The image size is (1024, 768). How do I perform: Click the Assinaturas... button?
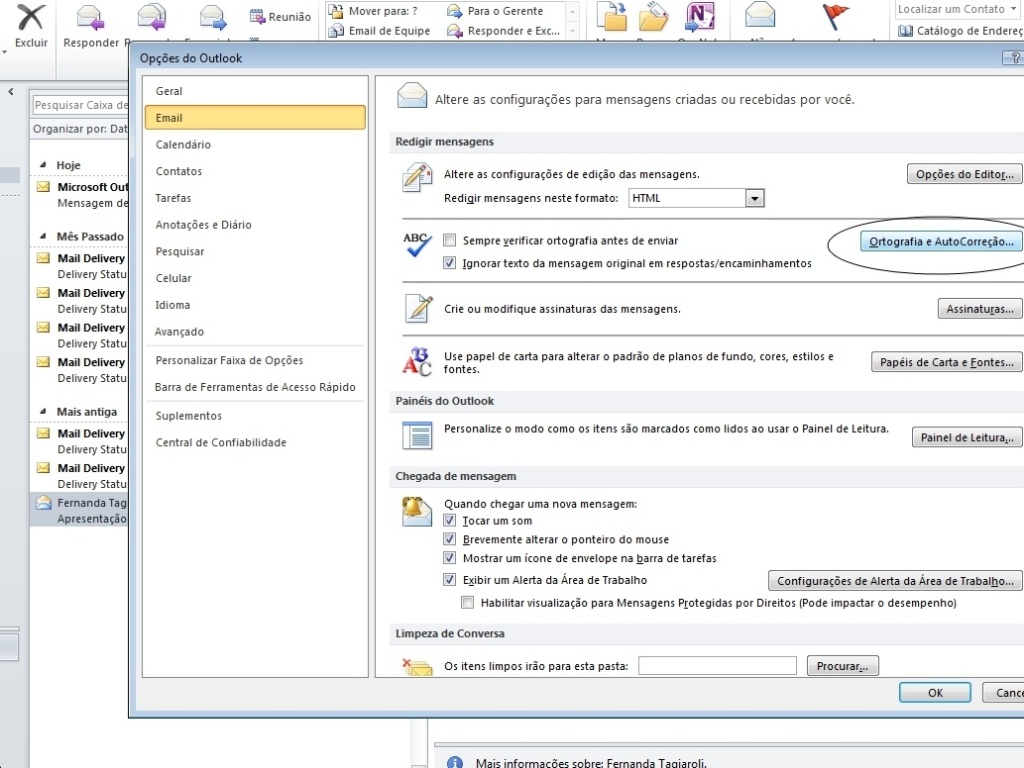tap(979, 309)
